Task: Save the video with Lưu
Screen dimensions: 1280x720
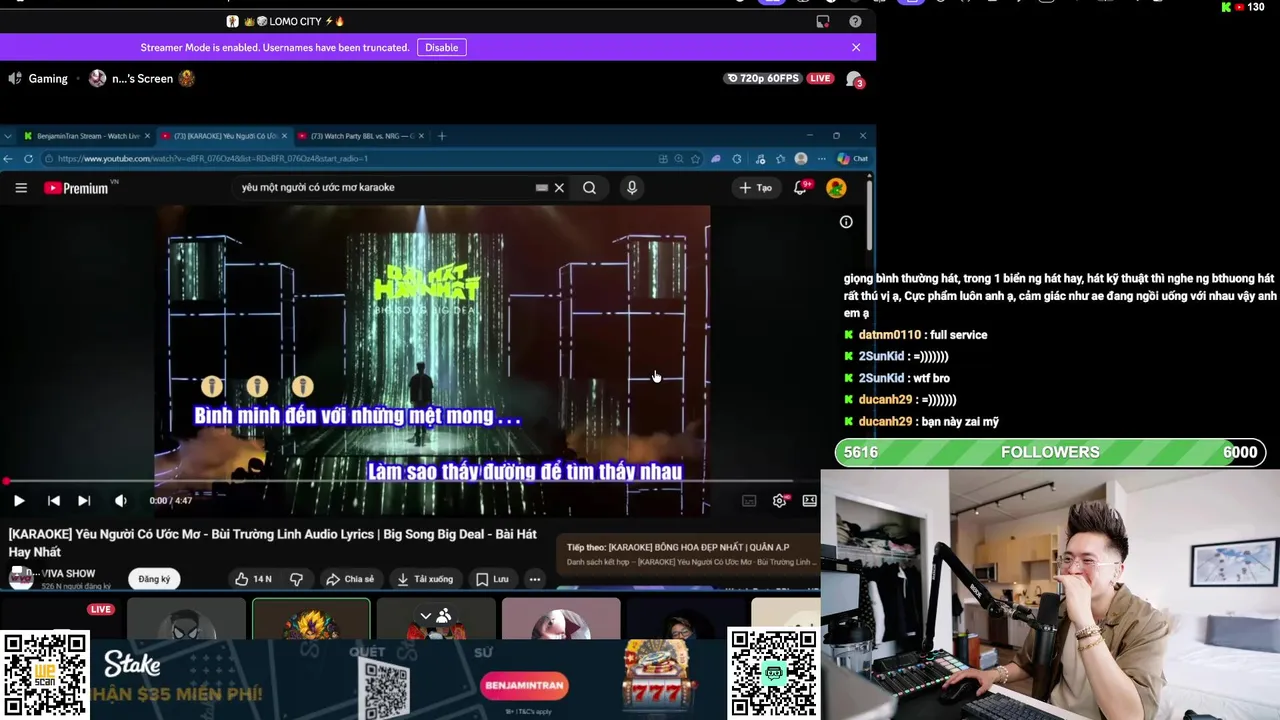Action: [492, 579]
